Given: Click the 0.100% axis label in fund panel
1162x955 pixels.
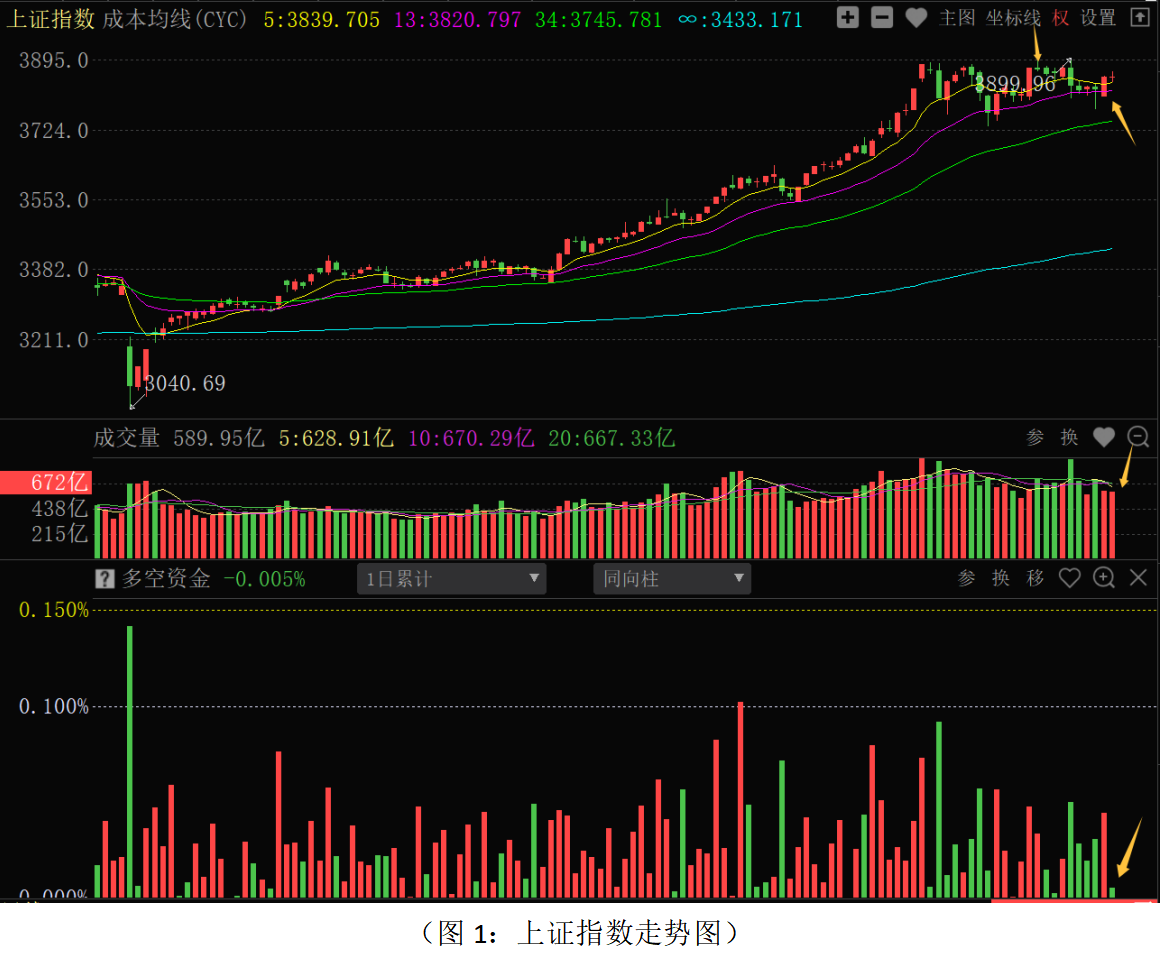Looking at the screenshot, I should pos(53,706).
